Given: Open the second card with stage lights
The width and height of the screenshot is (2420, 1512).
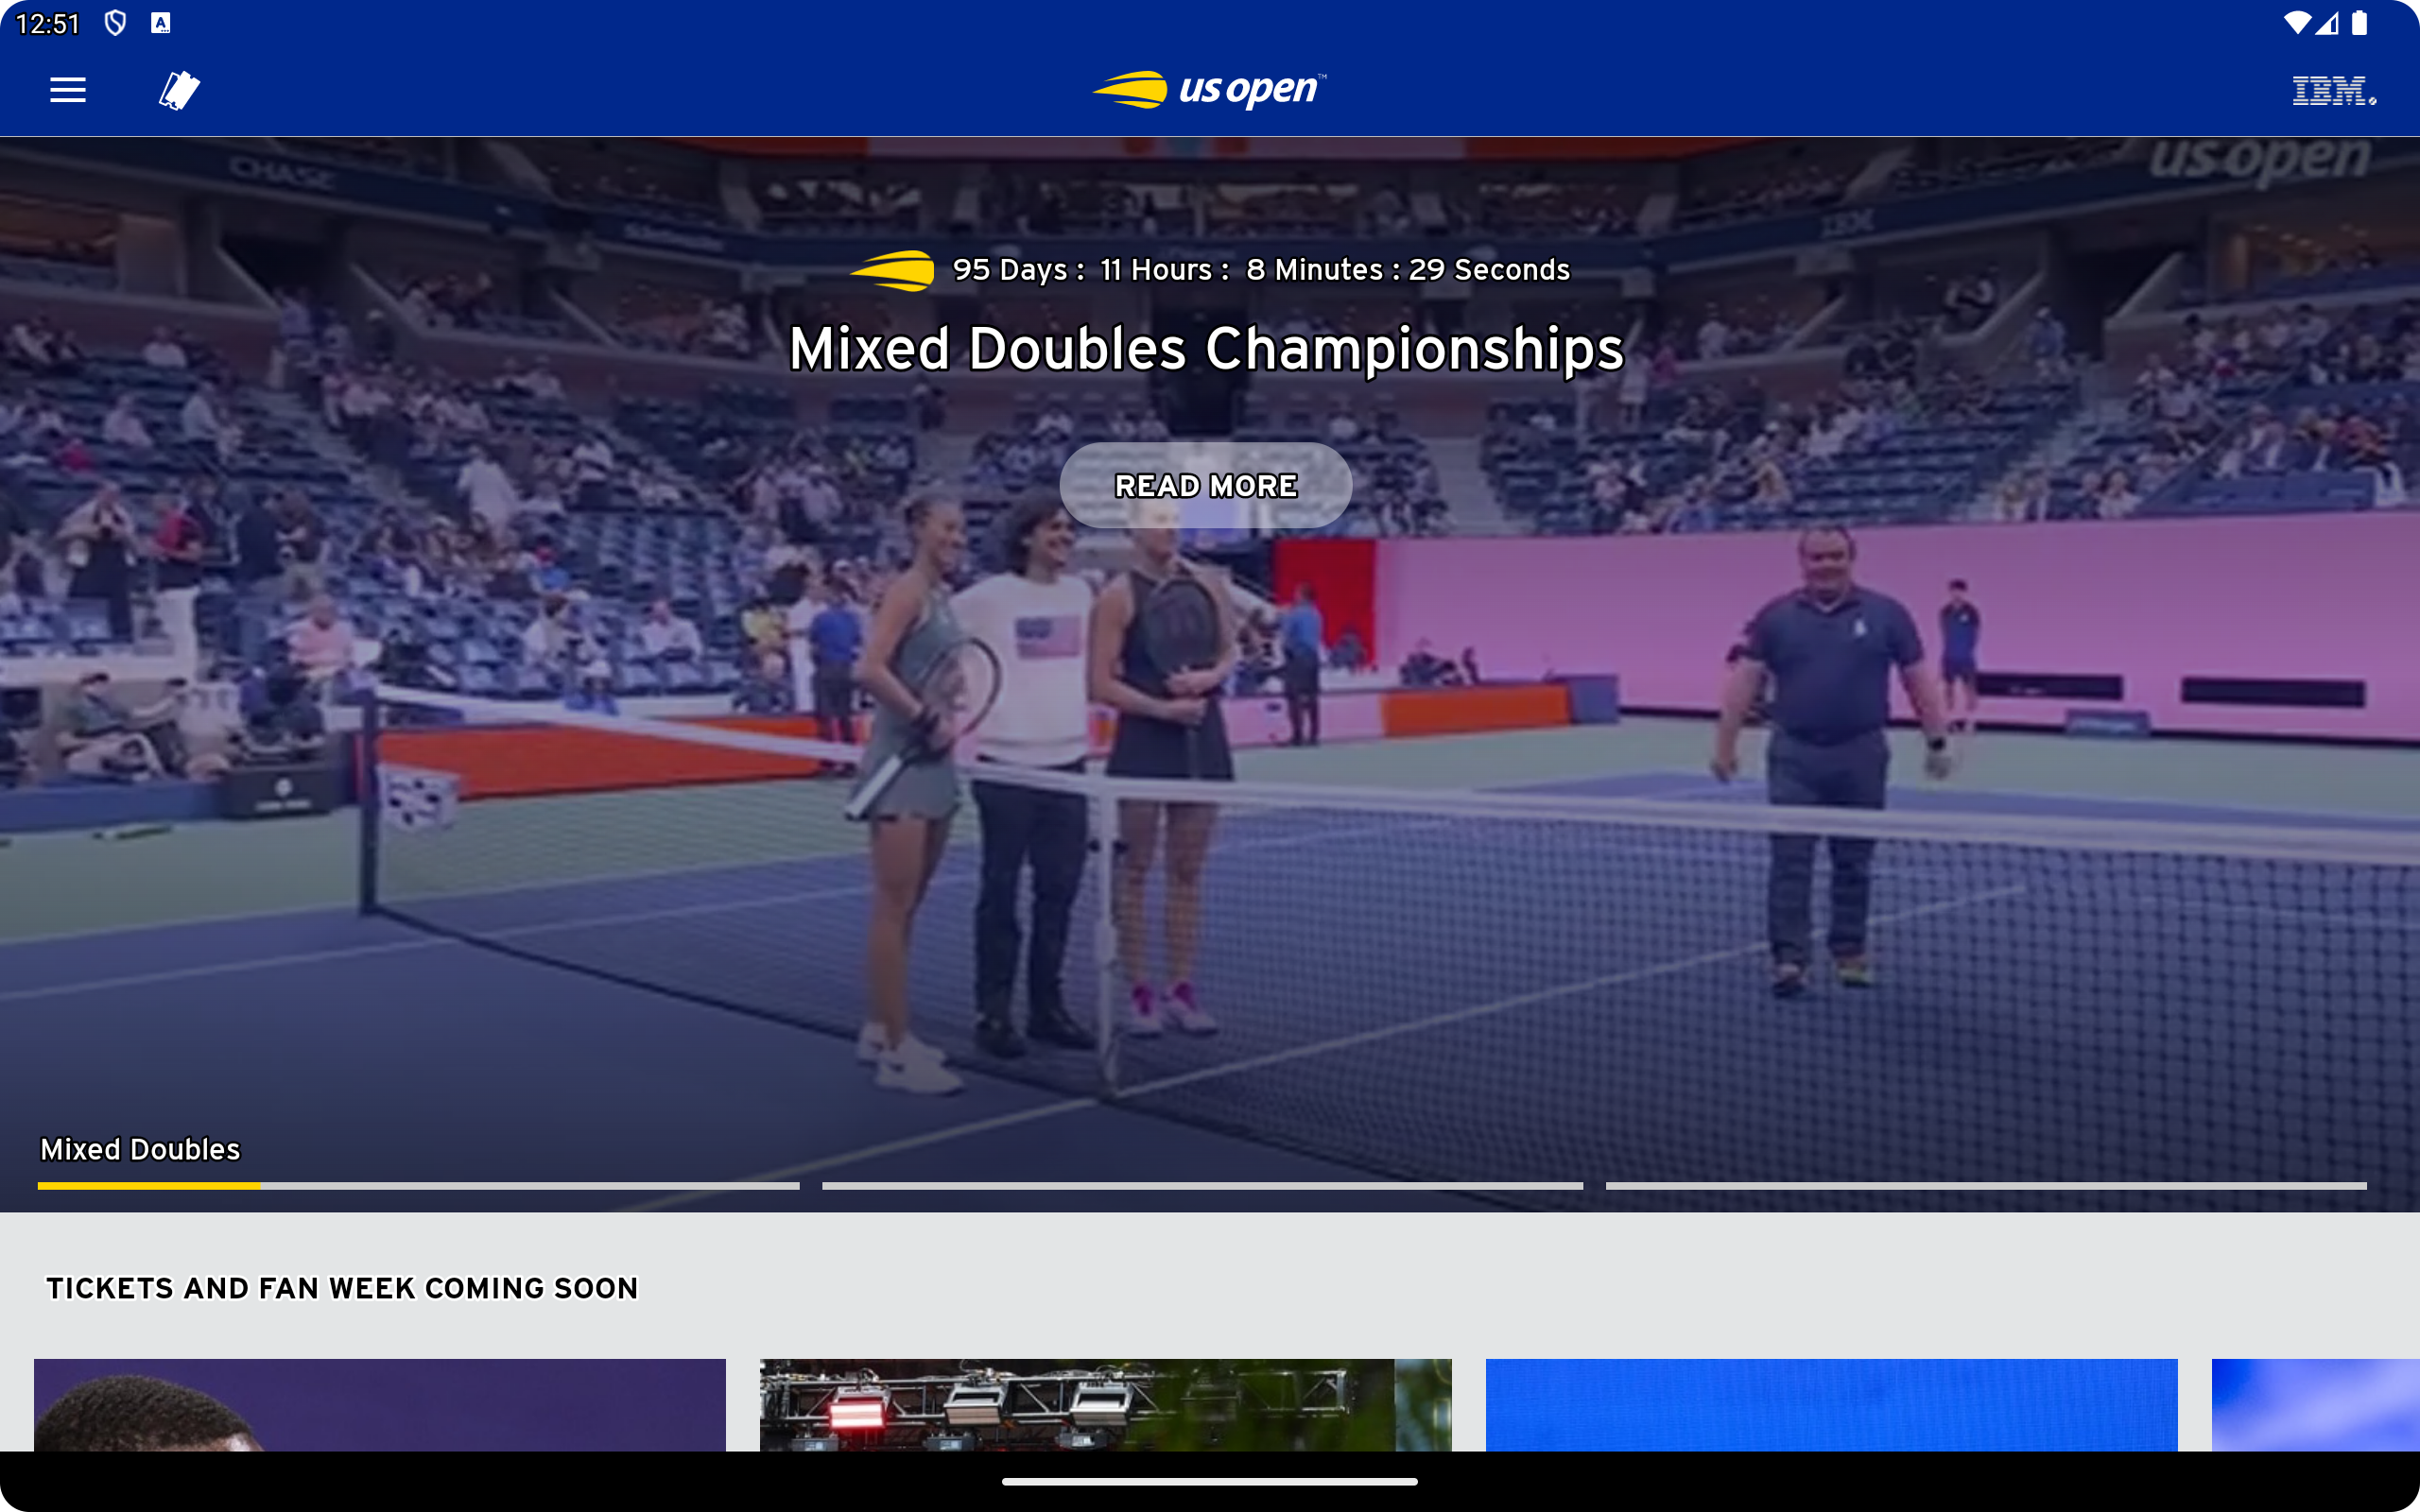Looking at the screenshot, I should (1106, 1405).
